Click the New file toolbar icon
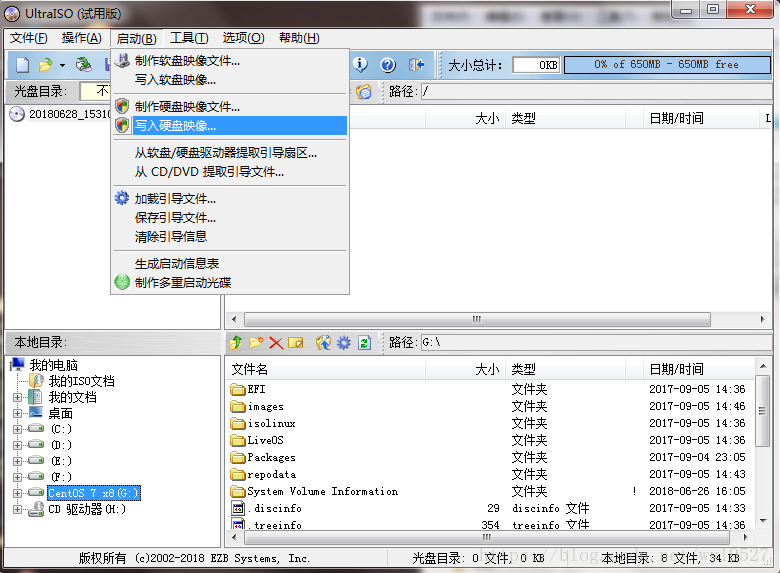Viewport: 780px width, 573px height. 23,65
